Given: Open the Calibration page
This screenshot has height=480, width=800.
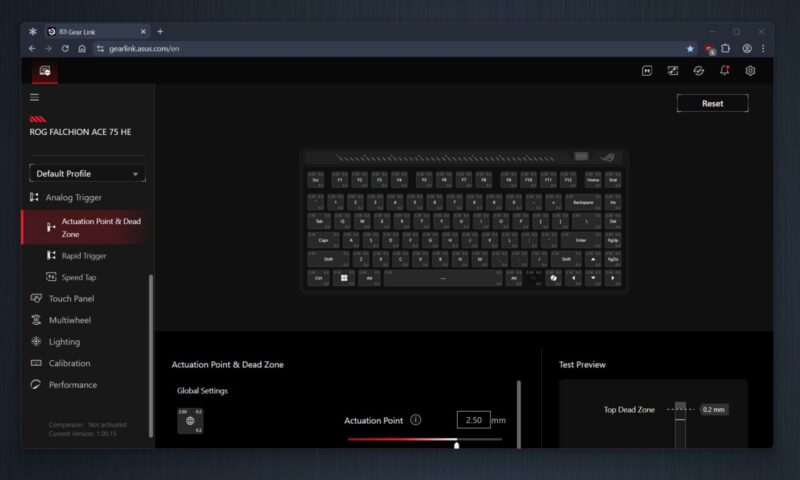Looking at the screenshot, I should click(x=69, y=363).
